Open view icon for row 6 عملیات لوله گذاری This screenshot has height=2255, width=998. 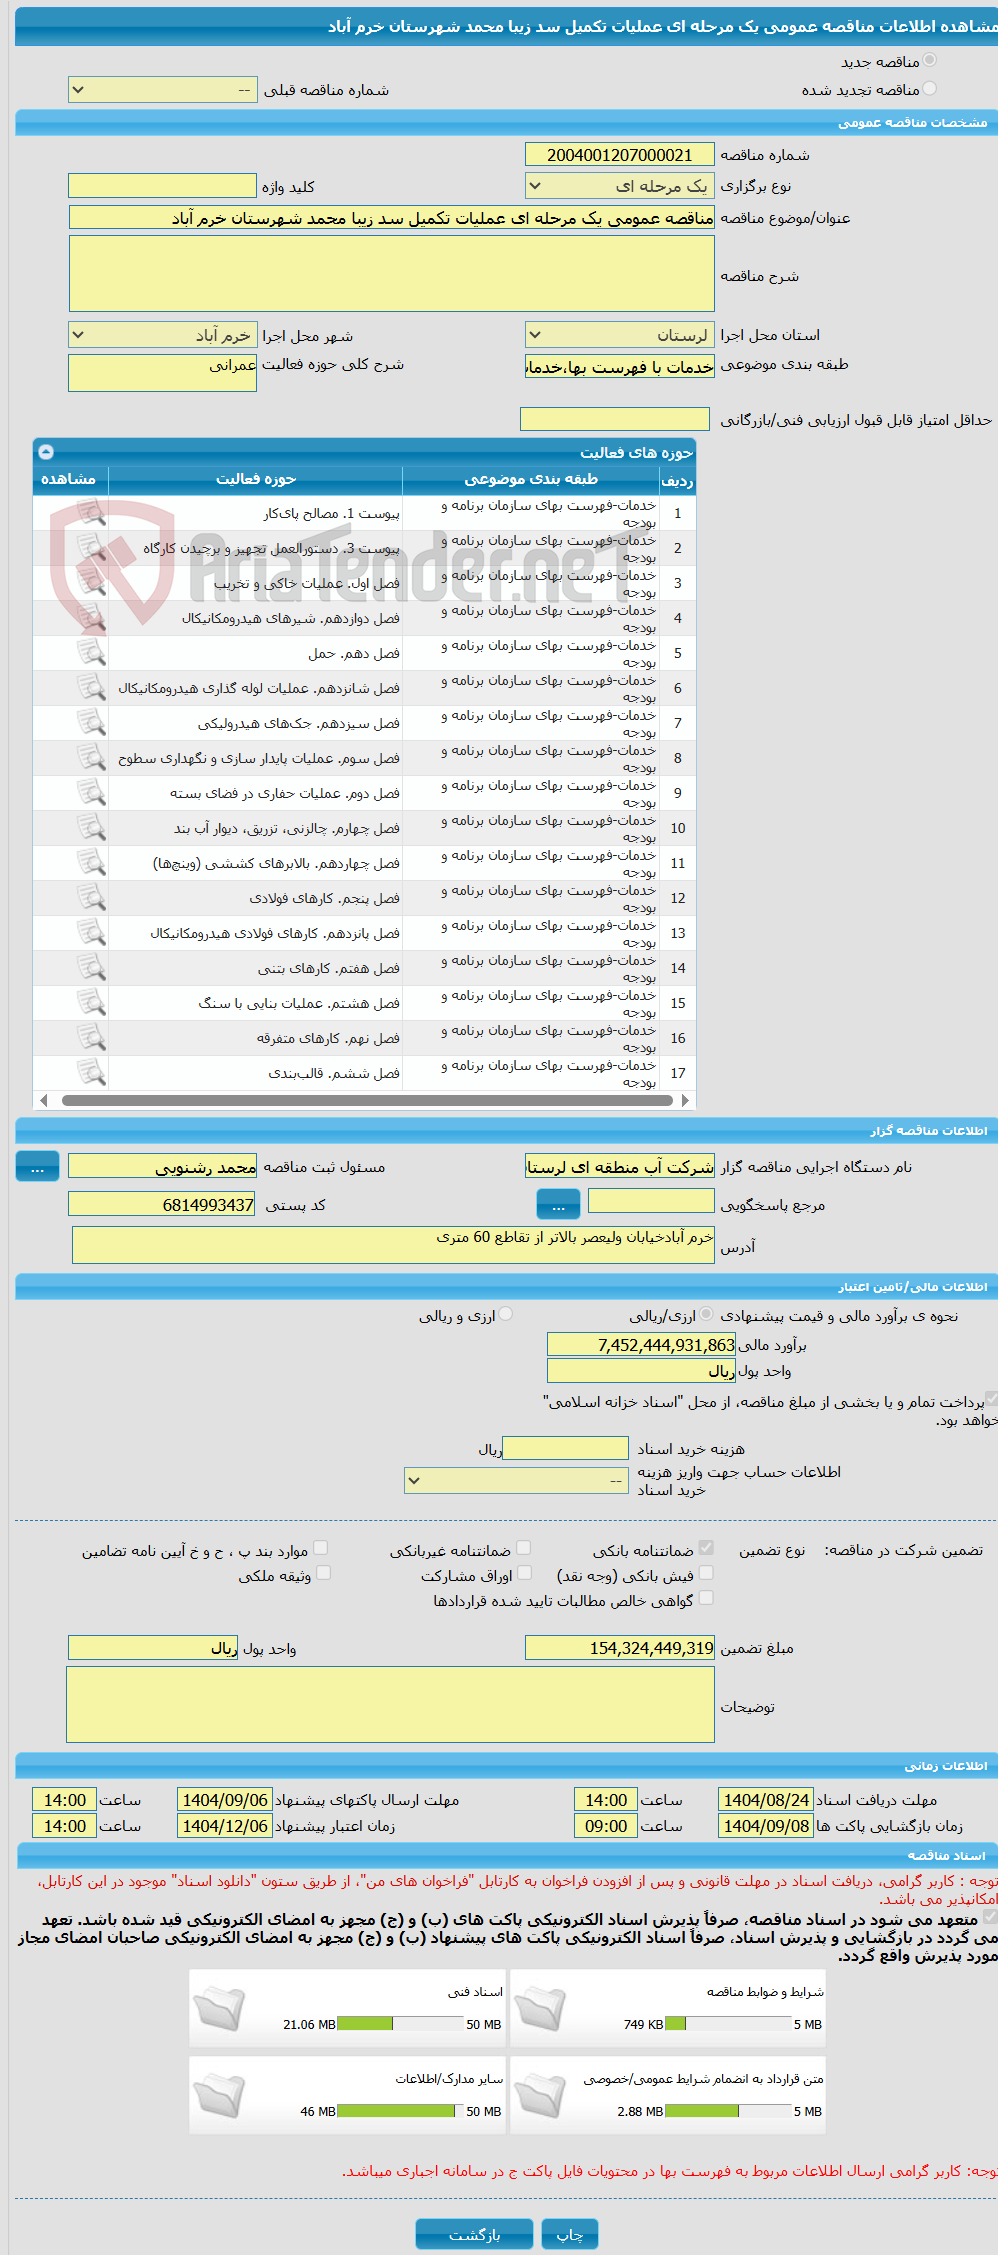[91, 688]
